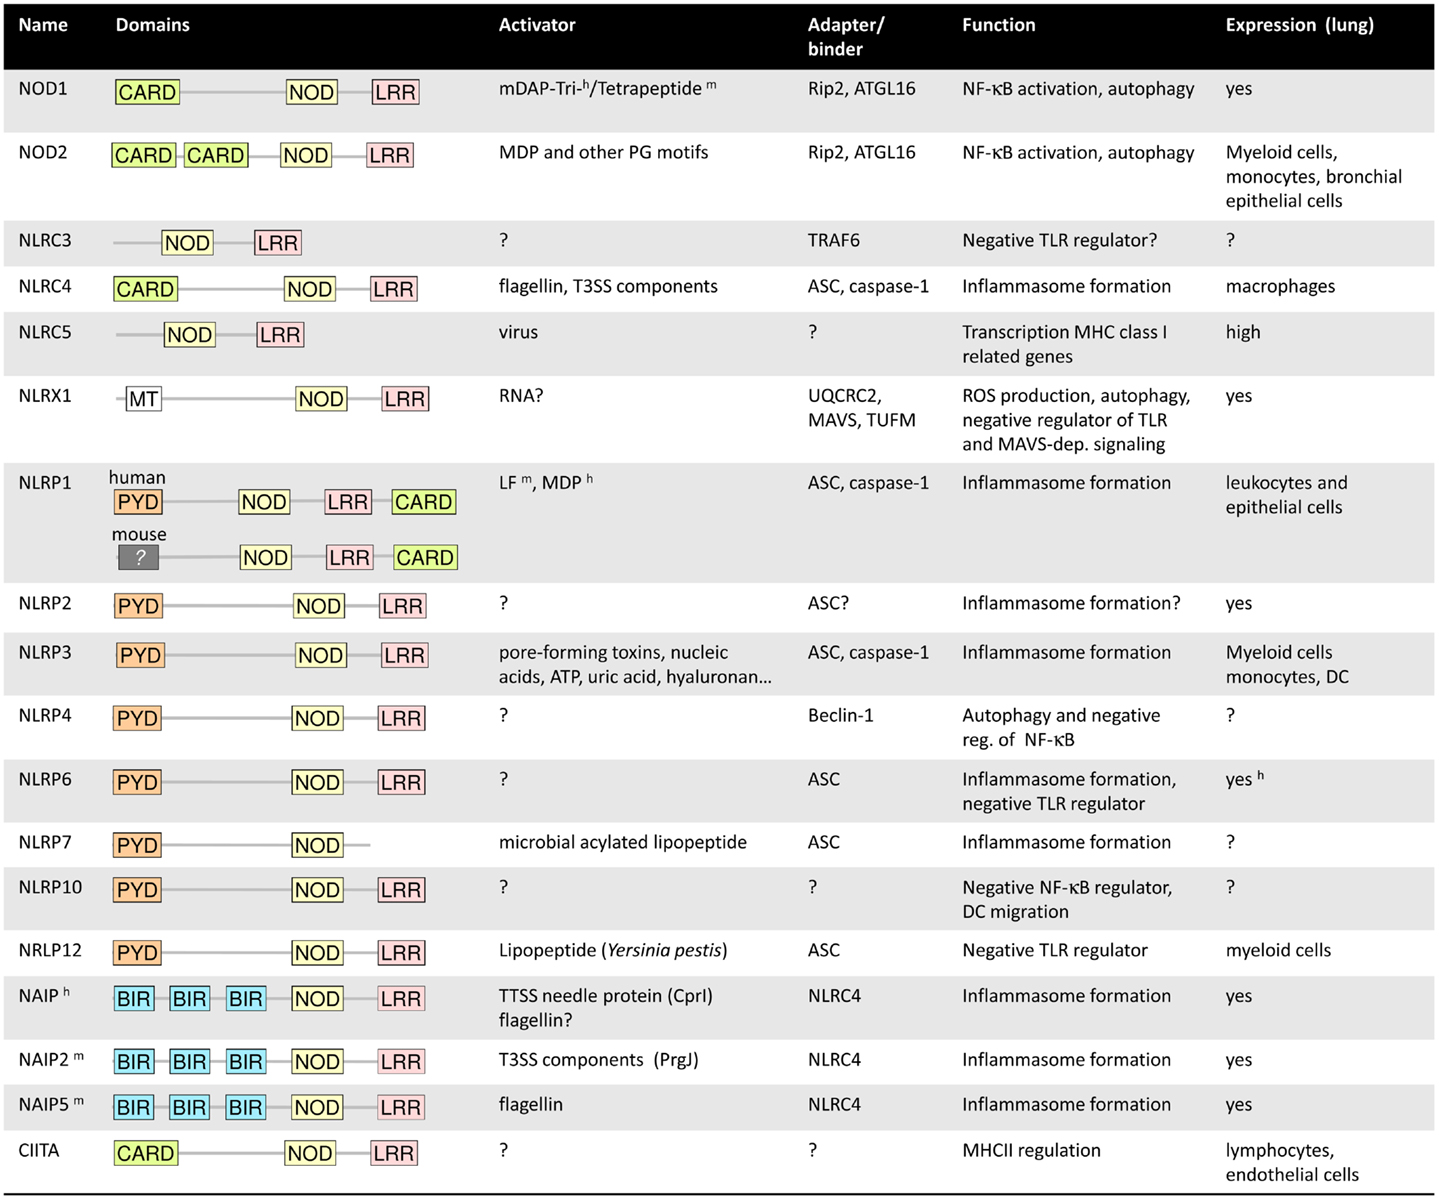Click "lymphocytes, endothelial cells" expression cell
1439x1200 pixels.
coord(1292,1162)
